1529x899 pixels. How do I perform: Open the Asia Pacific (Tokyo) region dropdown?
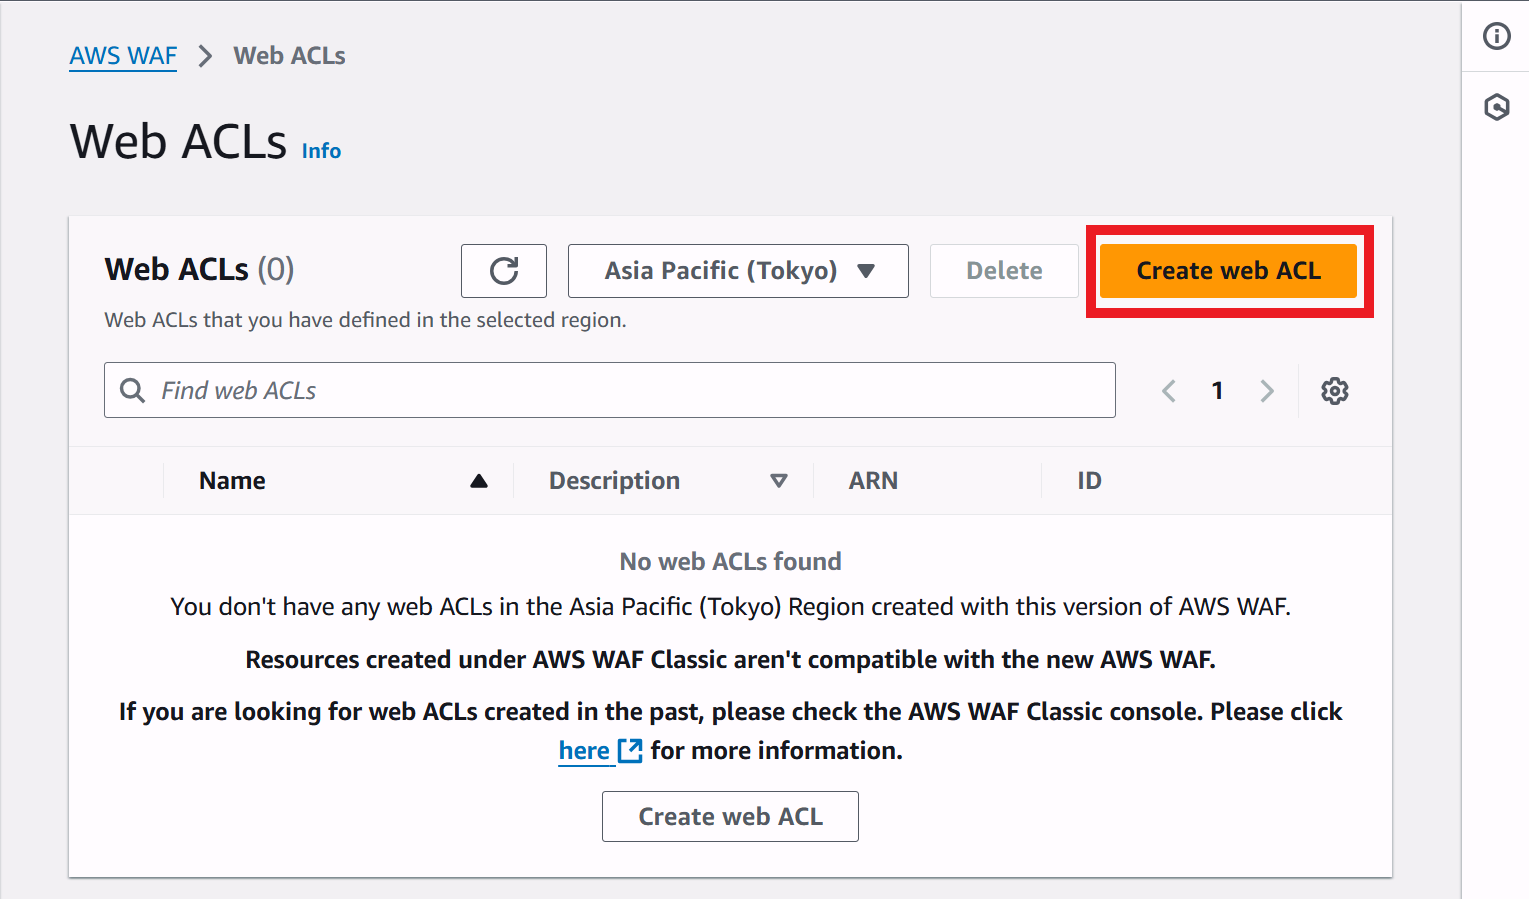pyautogui.click(x=738, y=271)
